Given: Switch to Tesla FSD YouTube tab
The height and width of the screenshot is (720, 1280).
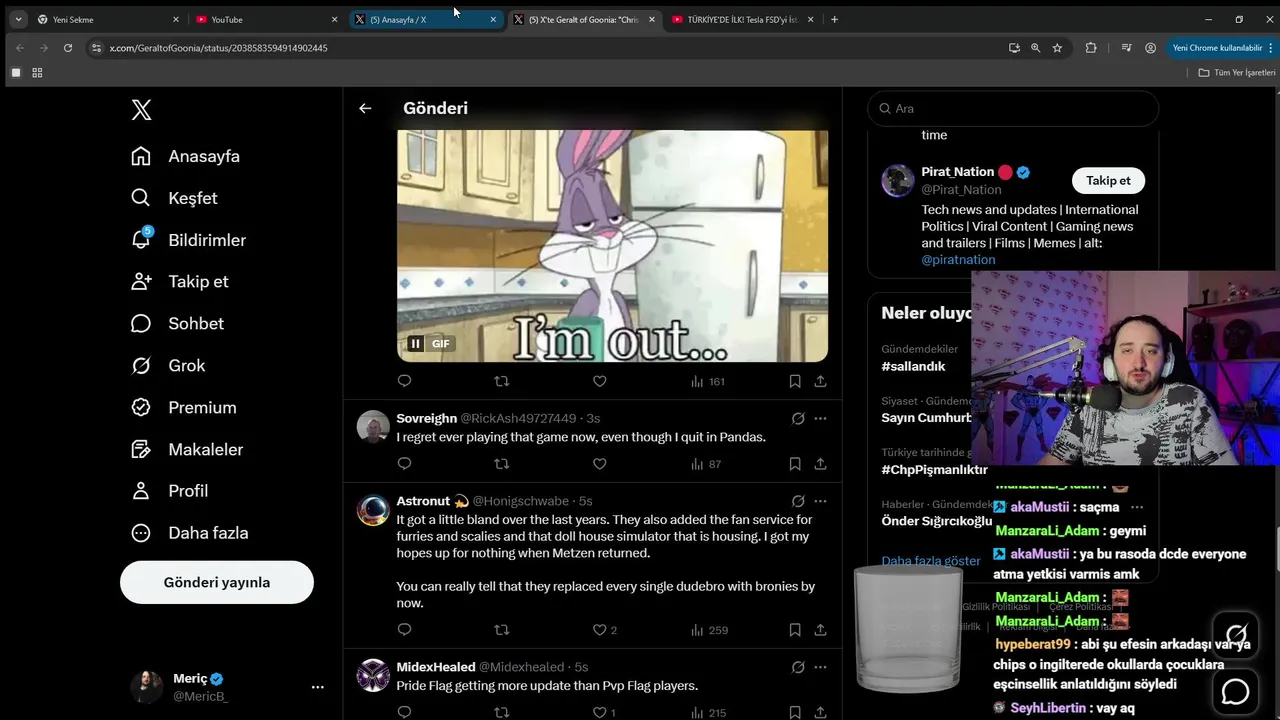Looking at the screenshot, I should pyautogui.click(x=743, y=19).
